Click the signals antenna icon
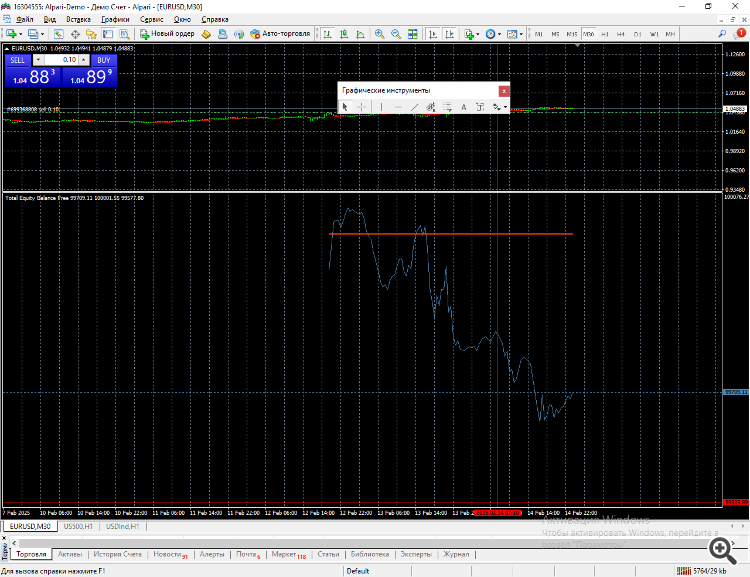The image size is (750, 577). tap(239, 34)
